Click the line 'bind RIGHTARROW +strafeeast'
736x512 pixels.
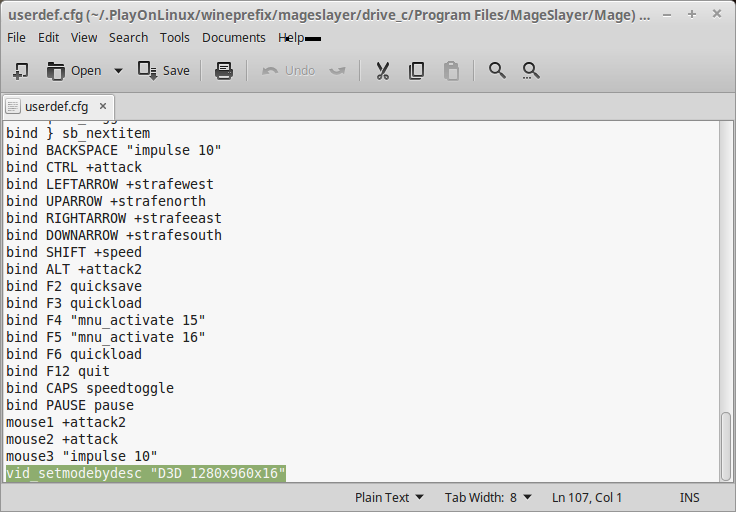[x=114, y=218]
